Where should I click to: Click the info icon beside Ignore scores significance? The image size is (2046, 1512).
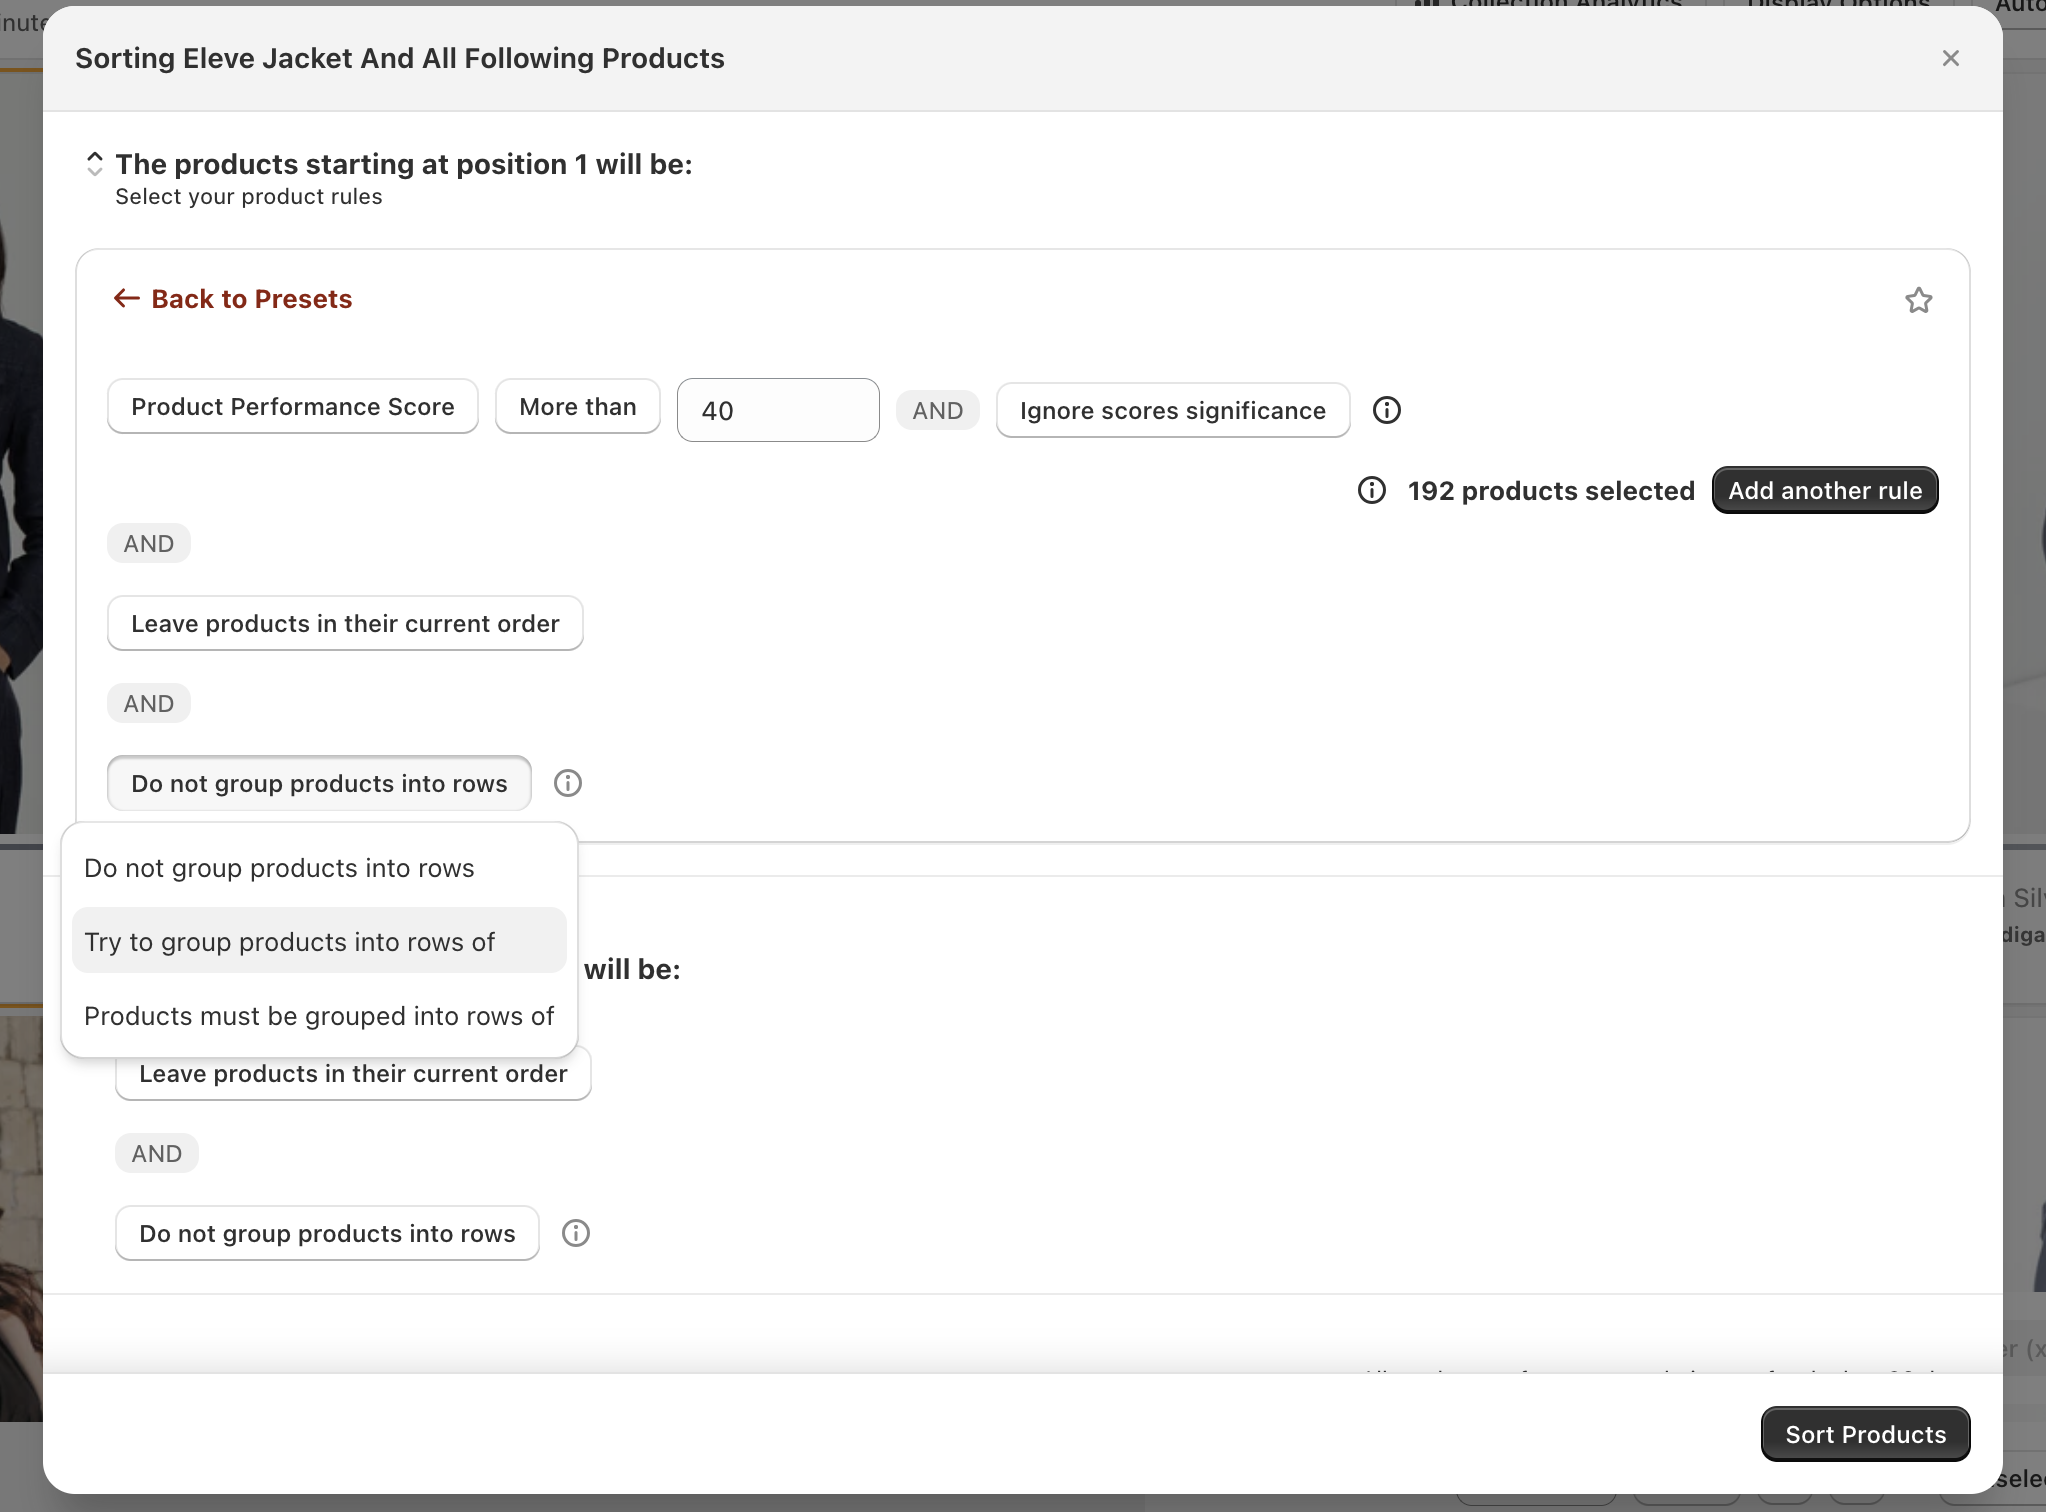pos(1386,410)
